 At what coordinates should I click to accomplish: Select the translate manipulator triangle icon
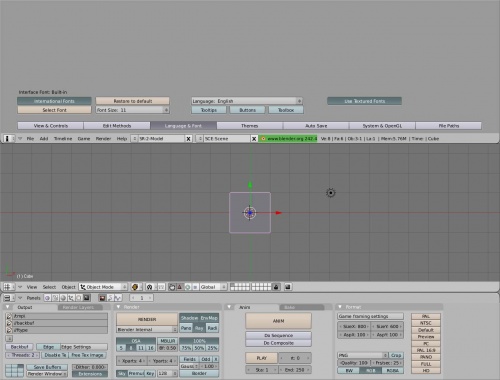tap(180, 287)
